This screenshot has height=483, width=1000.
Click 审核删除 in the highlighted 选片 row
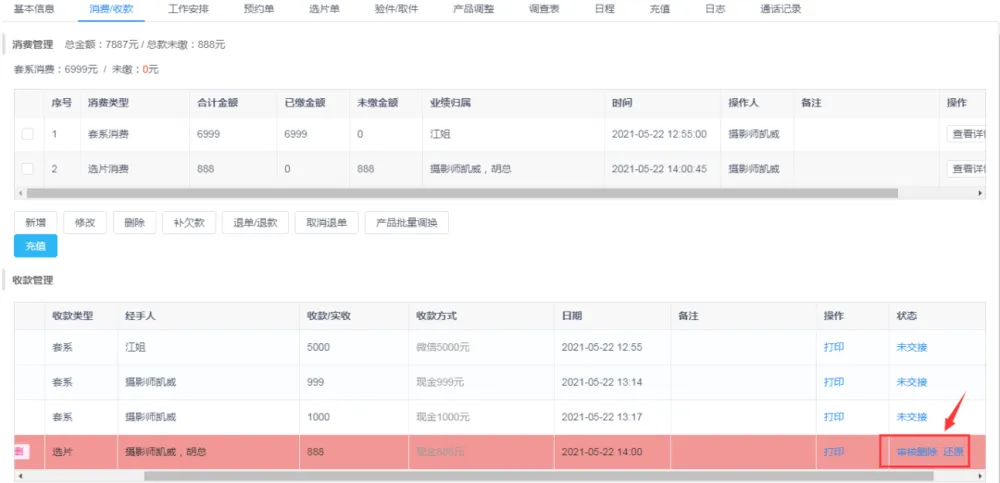point(916,452)
